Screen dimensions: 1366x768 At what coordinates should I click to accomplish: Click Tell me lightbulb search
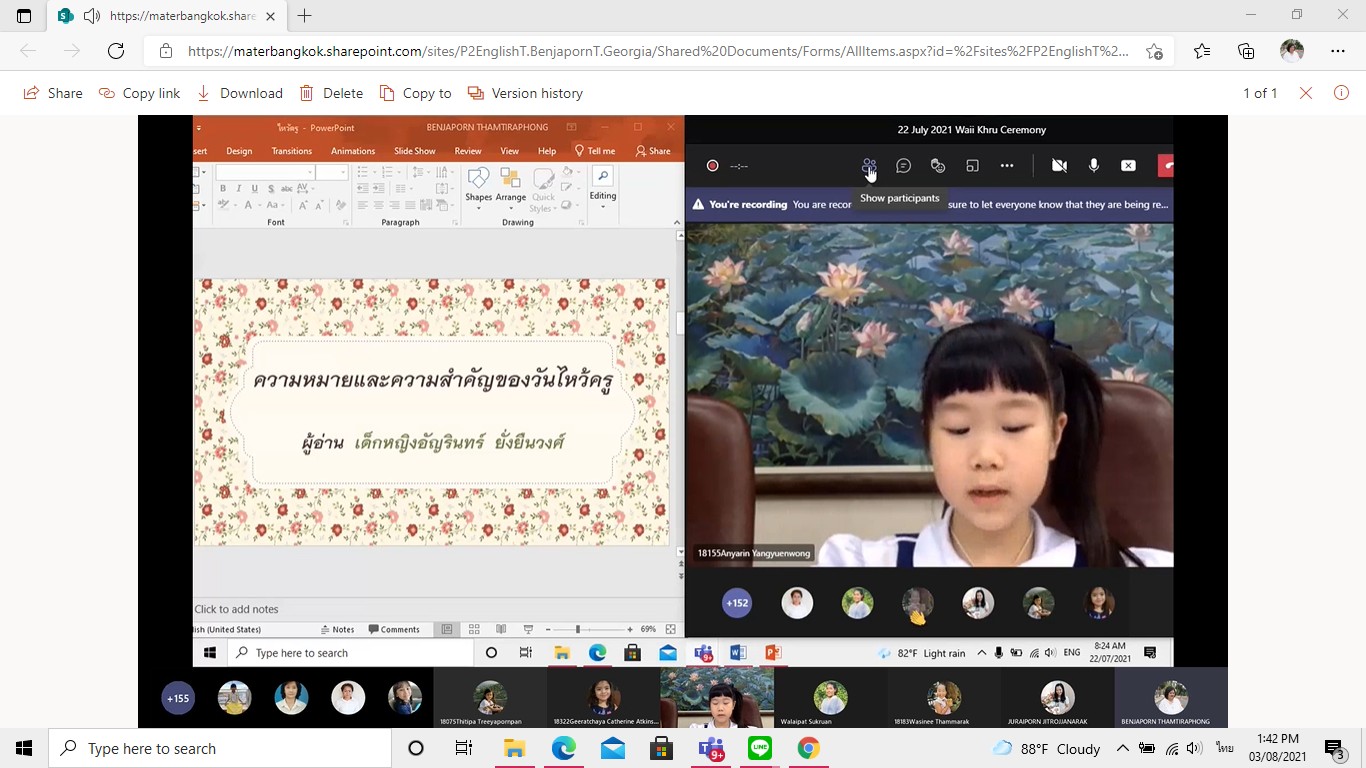coord(595,151)
